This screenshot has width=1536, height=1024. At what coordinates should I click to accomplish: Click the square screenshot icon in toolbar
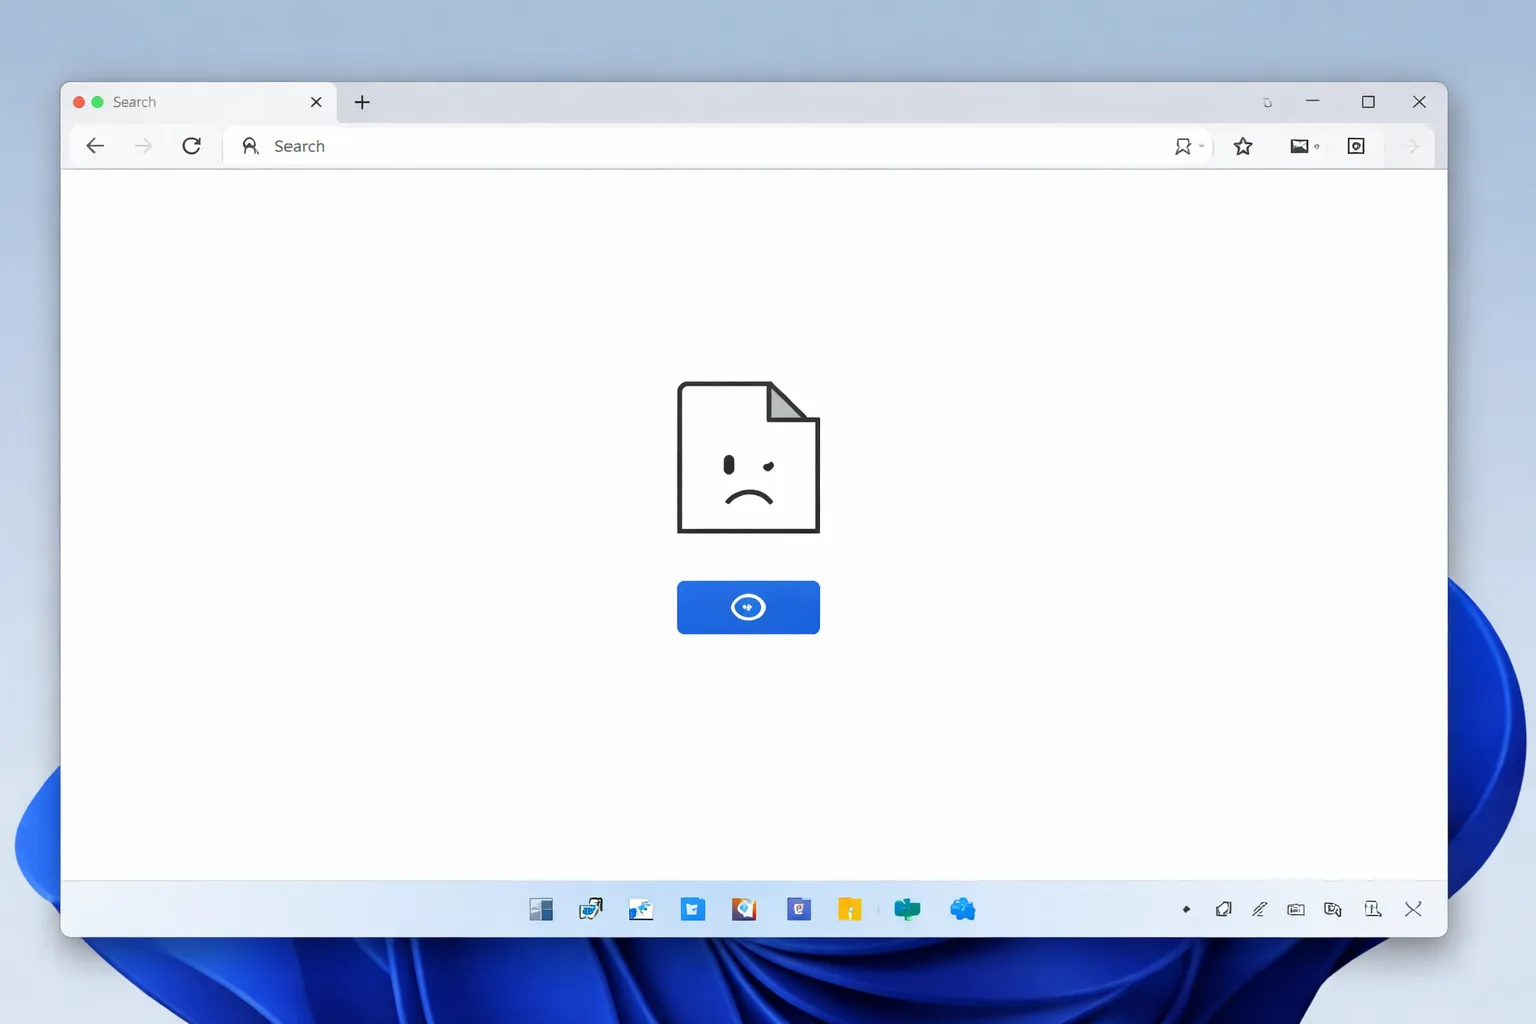(x=1356, y=146)
